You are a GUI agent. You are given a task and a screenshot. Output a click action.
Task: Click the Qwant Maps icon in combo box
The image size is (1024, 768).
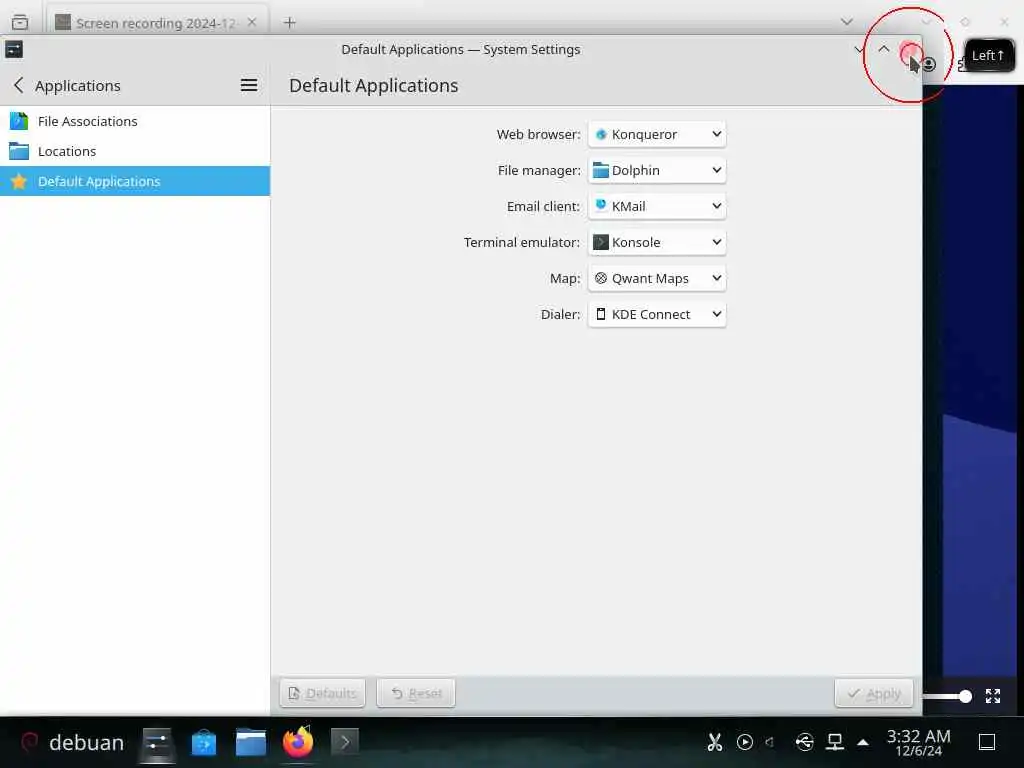(x=601, y=278)
